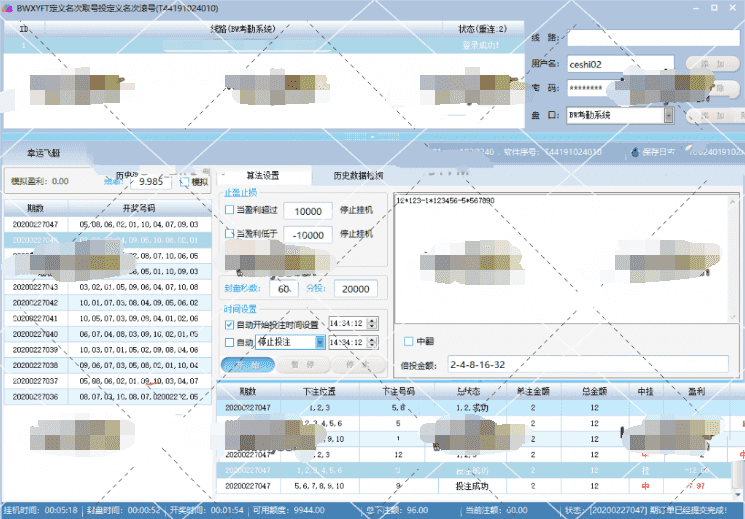
Task: Click the 总金额 column header
Action: [x=595, y=392]
